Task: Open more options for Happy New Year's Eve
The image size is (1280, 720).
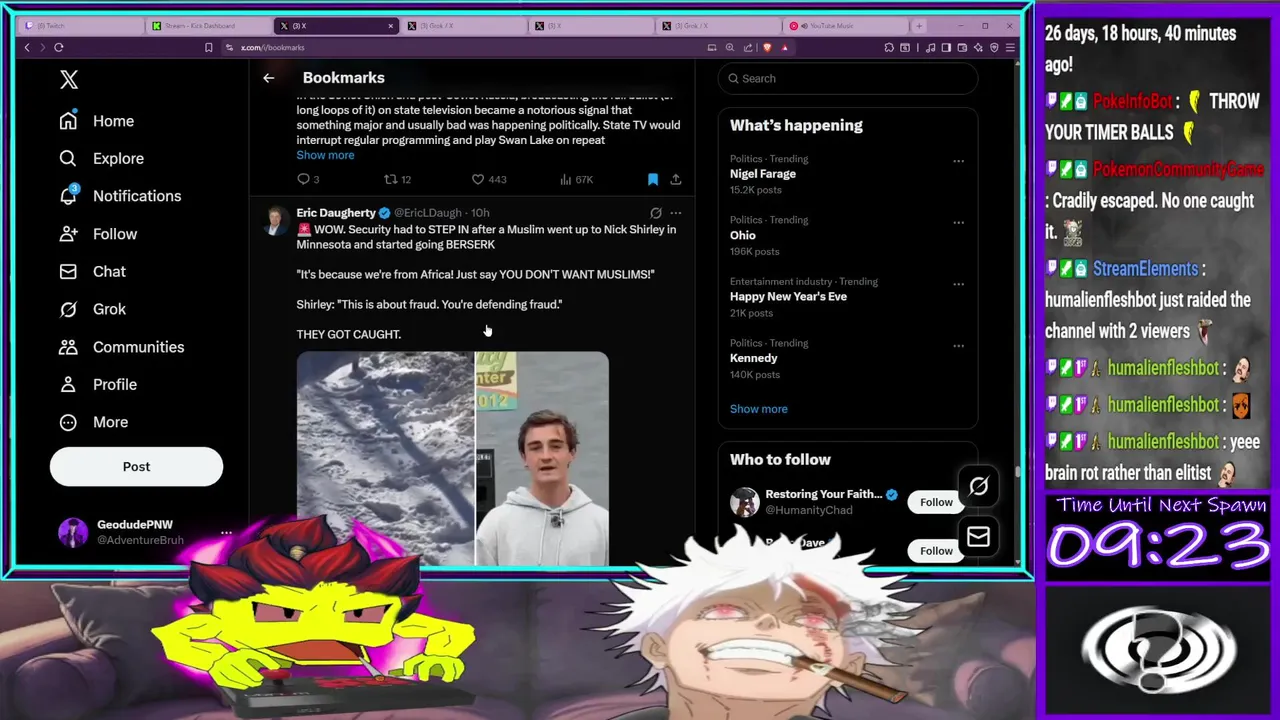Action: [958, 284]
